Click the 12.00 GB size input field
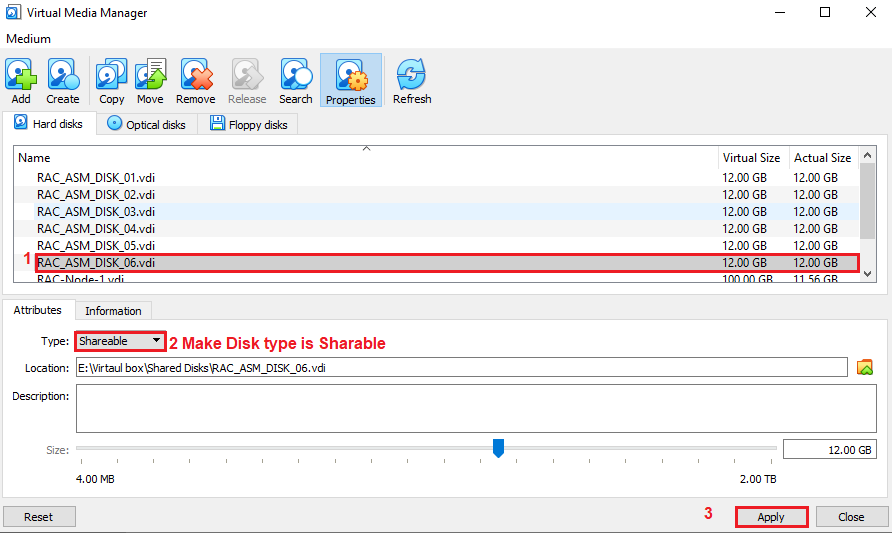Image resolution: width=892 pixels, height=533 pixels. coord(829,449)
